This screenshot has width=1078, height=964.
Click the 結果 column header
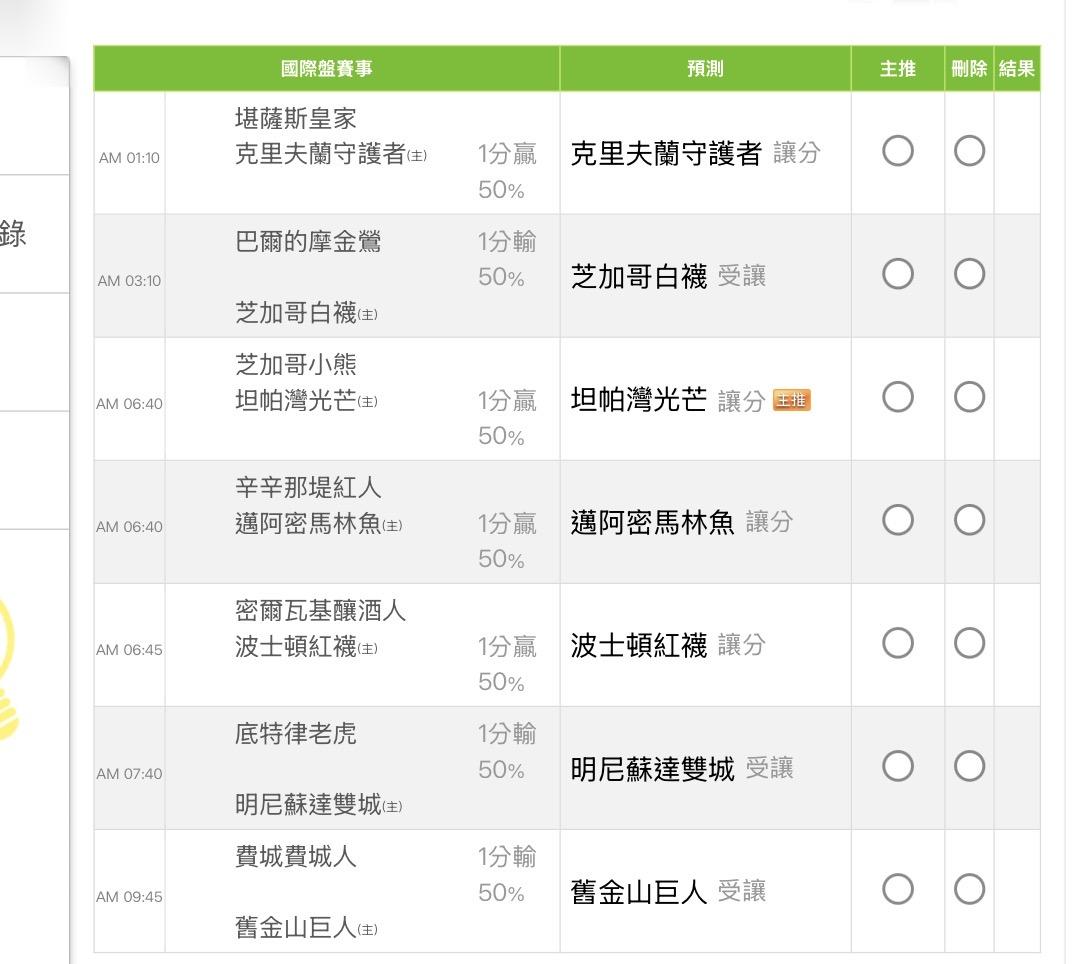[1016, 69]
